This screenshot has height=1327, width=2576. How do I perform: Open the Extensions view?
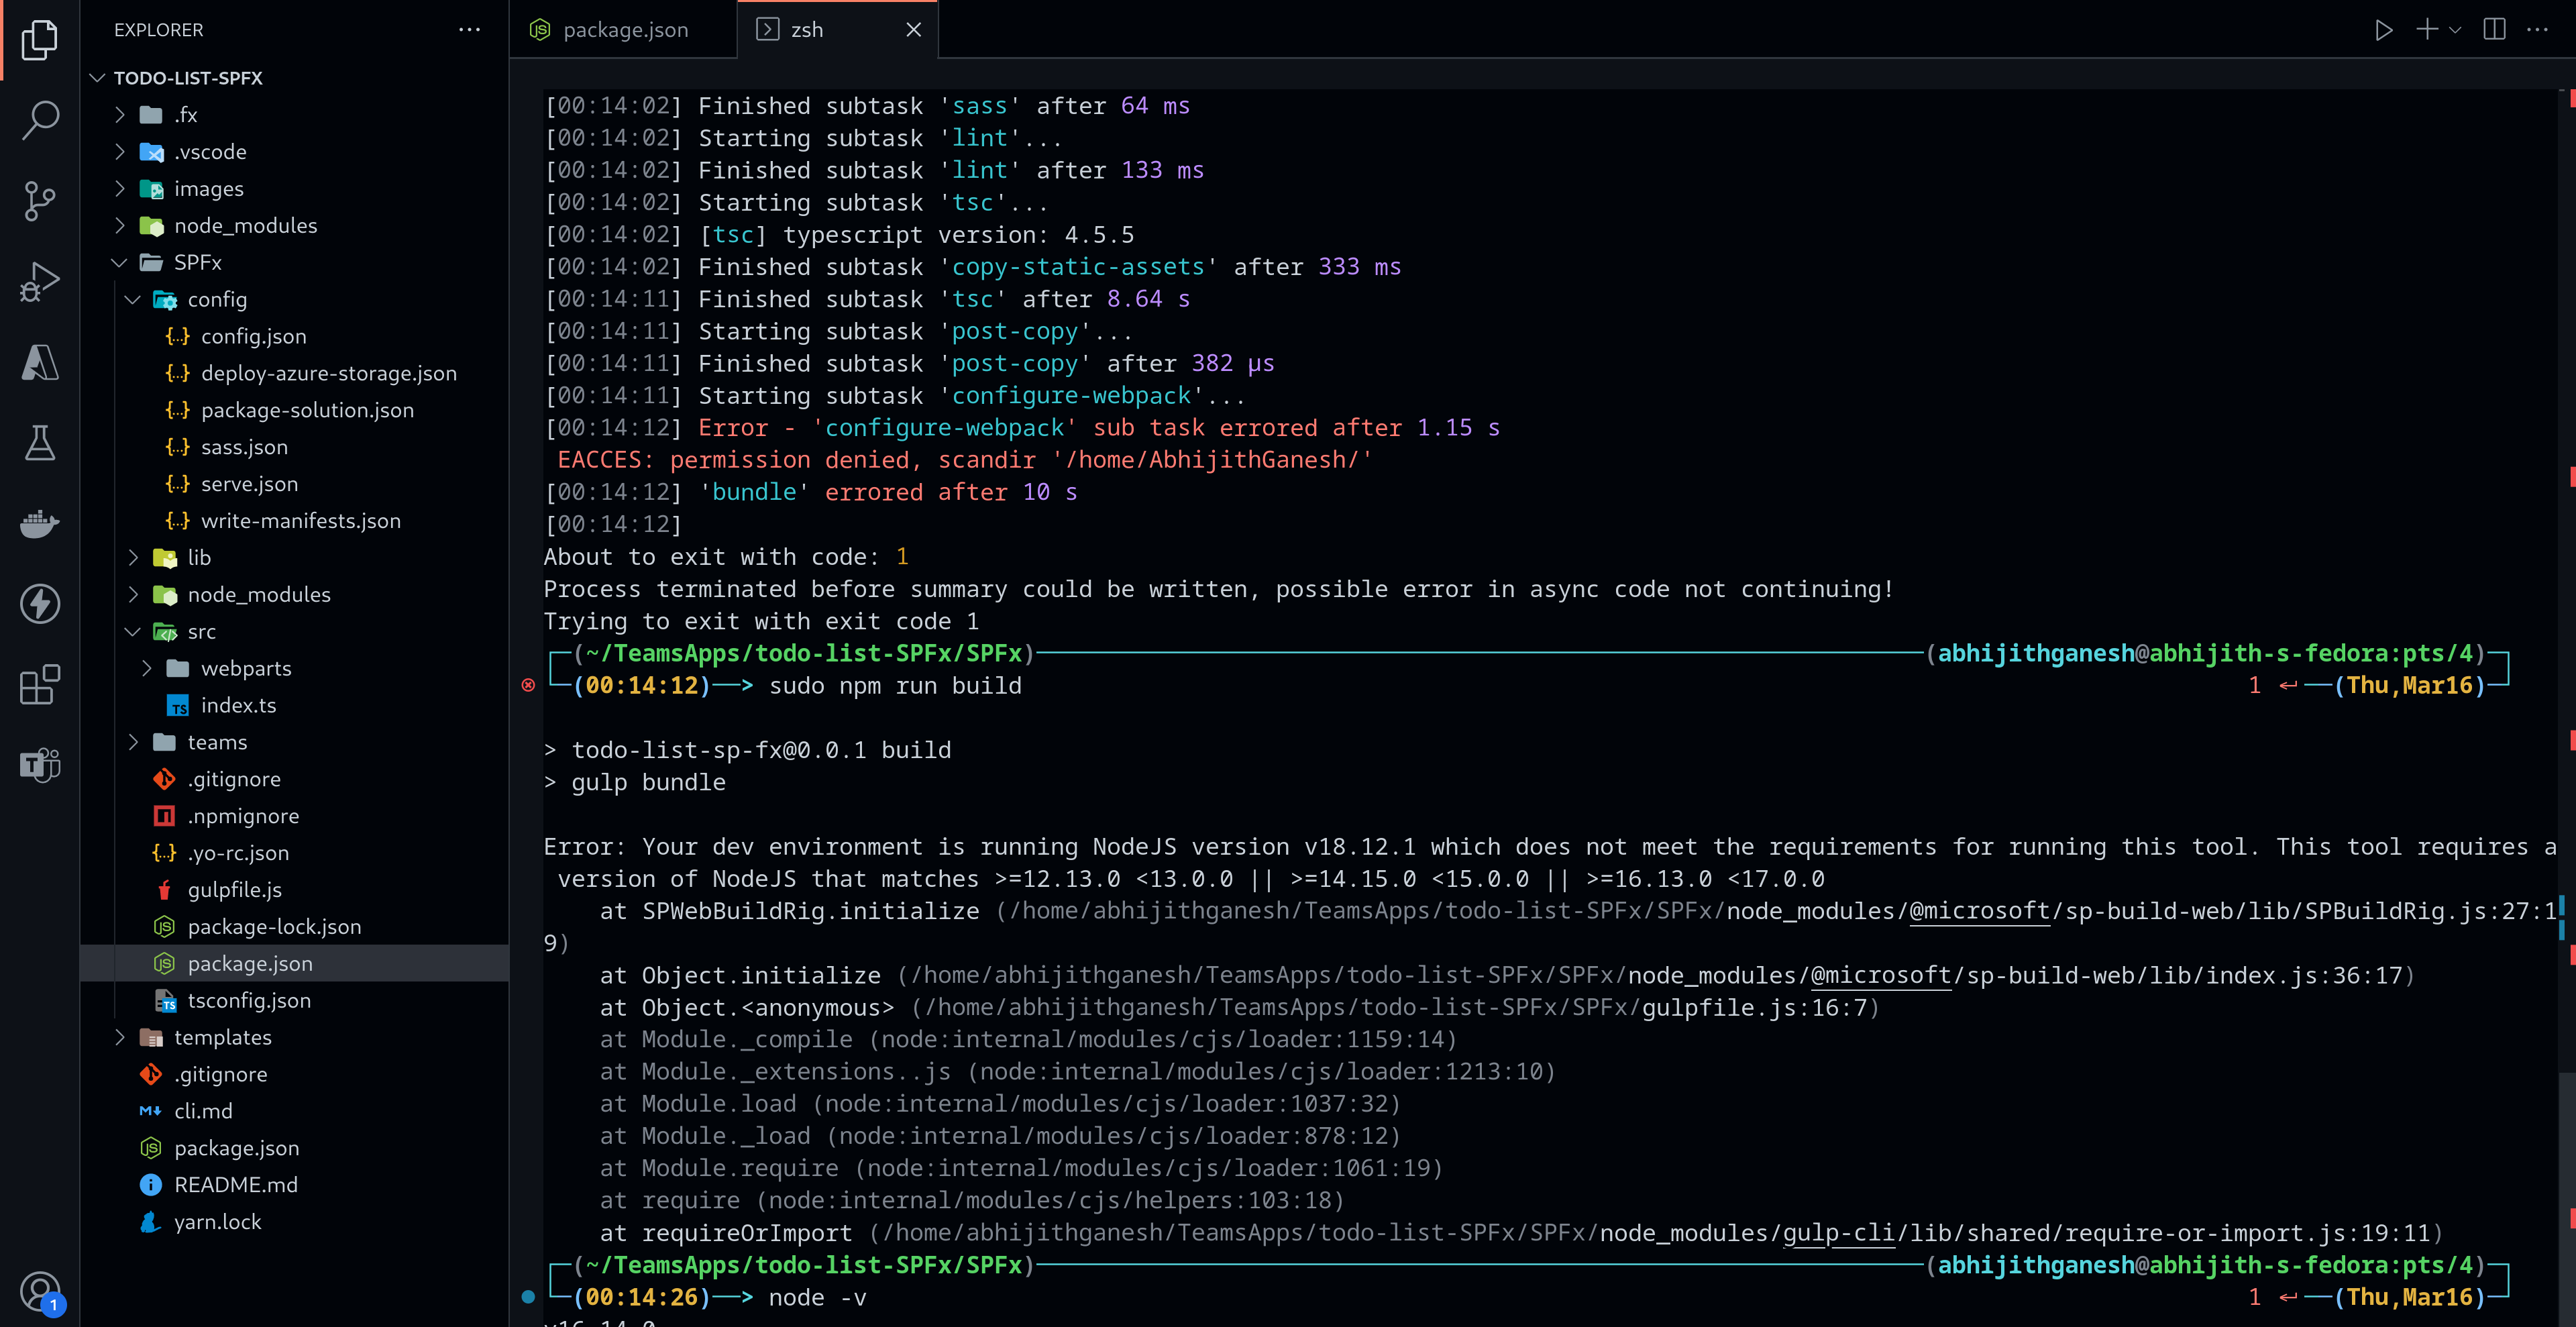(x=40, y=685)
